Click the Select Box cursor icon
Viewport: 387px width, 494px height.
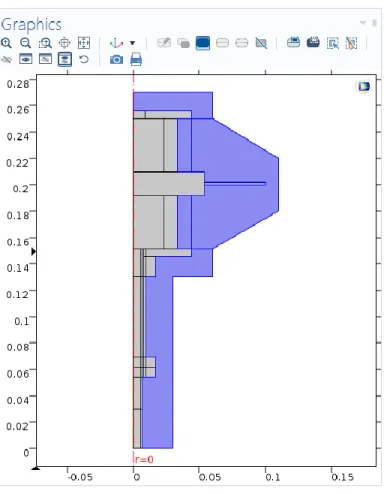click(332, 43)
